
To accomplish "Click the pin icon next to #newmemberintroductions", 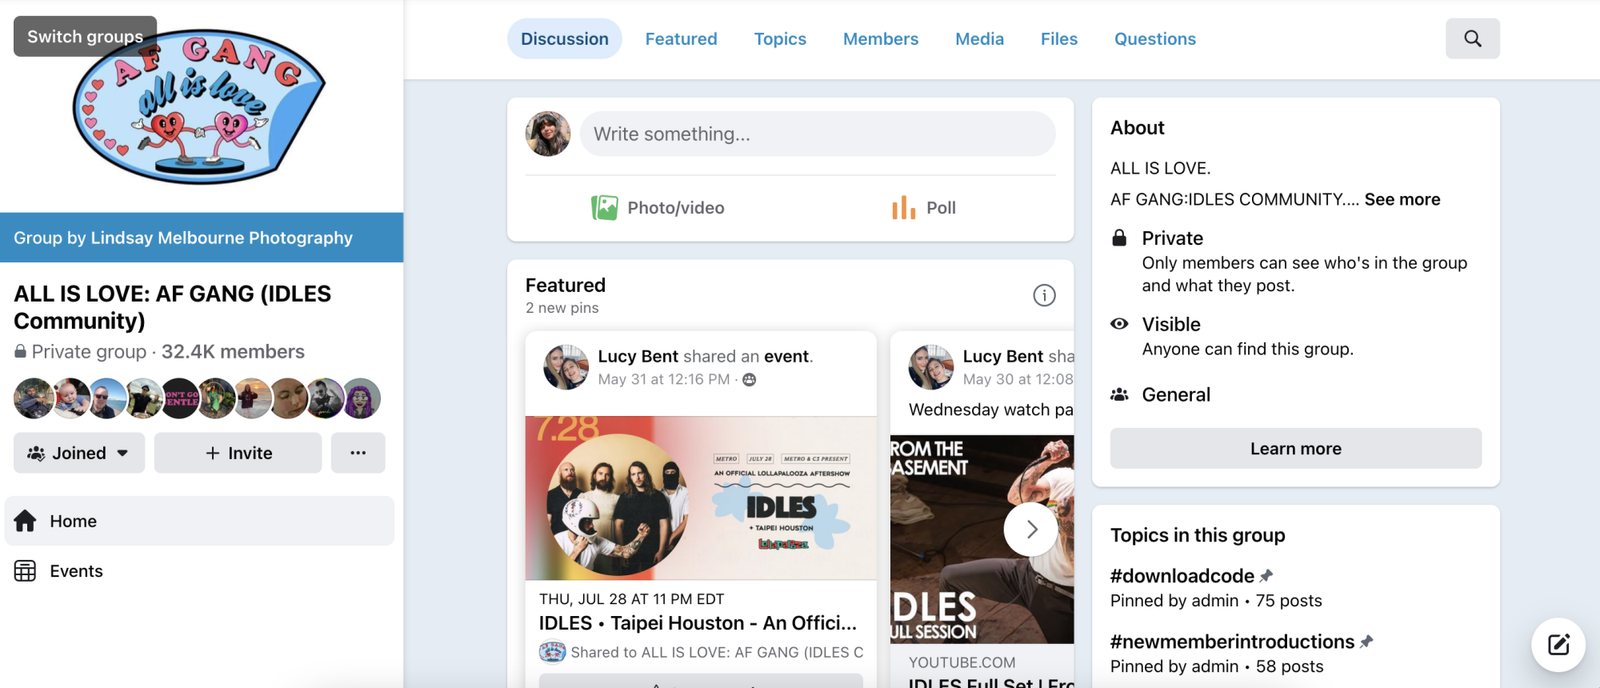I will [x=1367, y=642].
